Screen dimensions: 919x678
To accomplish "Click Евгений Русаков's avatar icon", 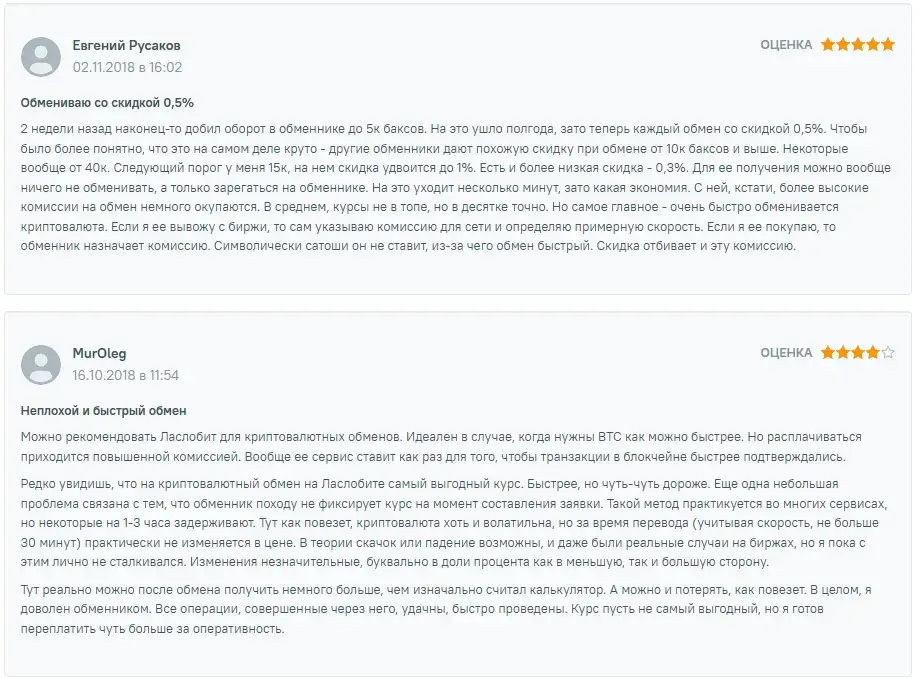I will (41, 57).
